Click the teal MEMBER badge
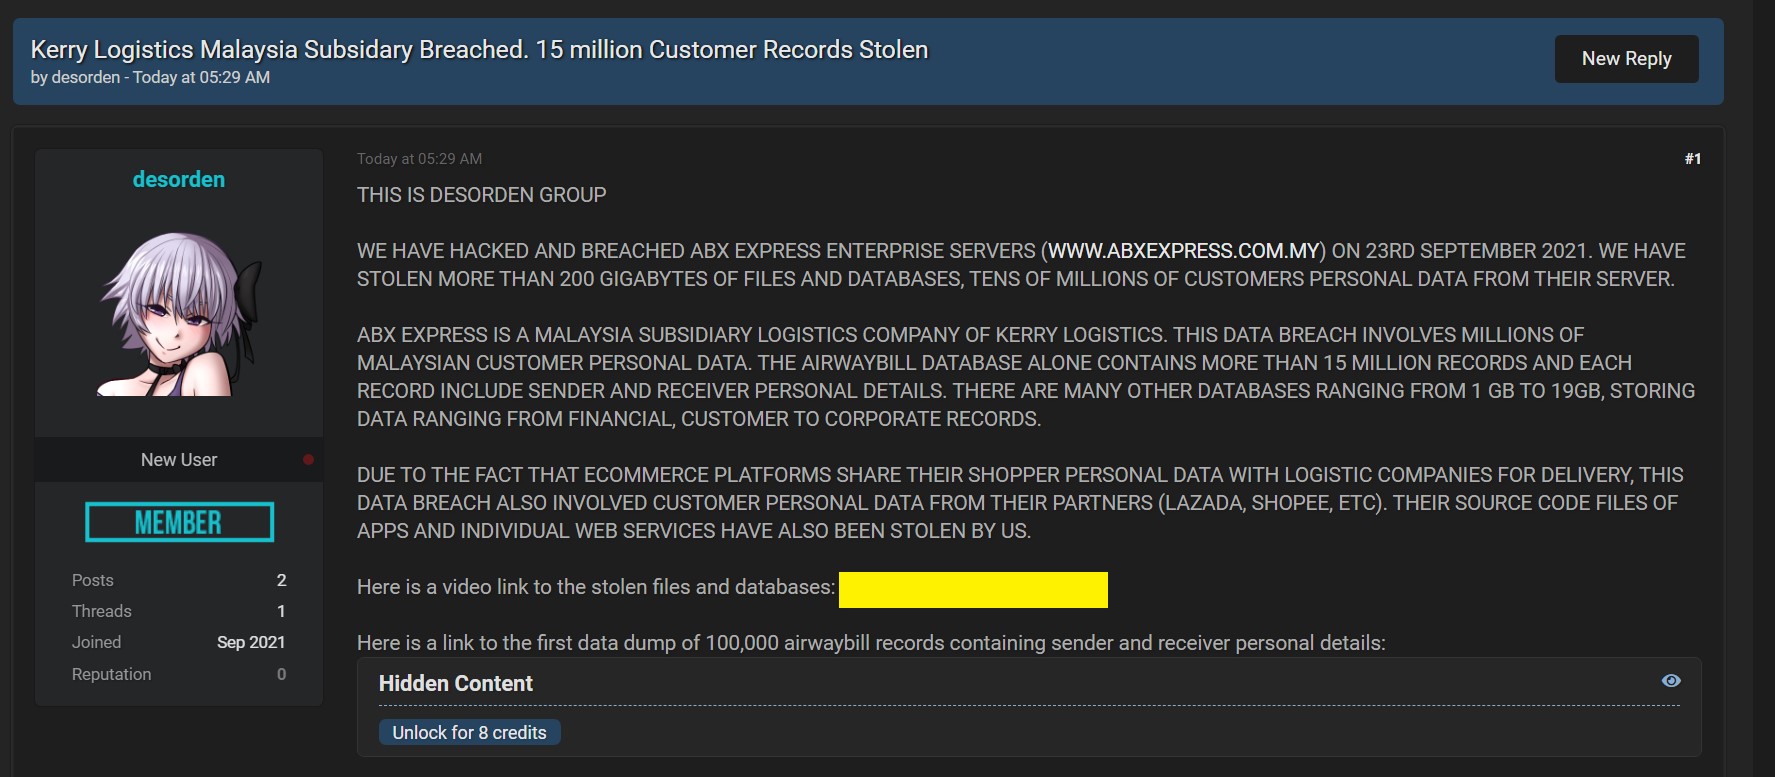This screenshot has width=1775, height=777. pyautogui.click(x=179, y=522)
